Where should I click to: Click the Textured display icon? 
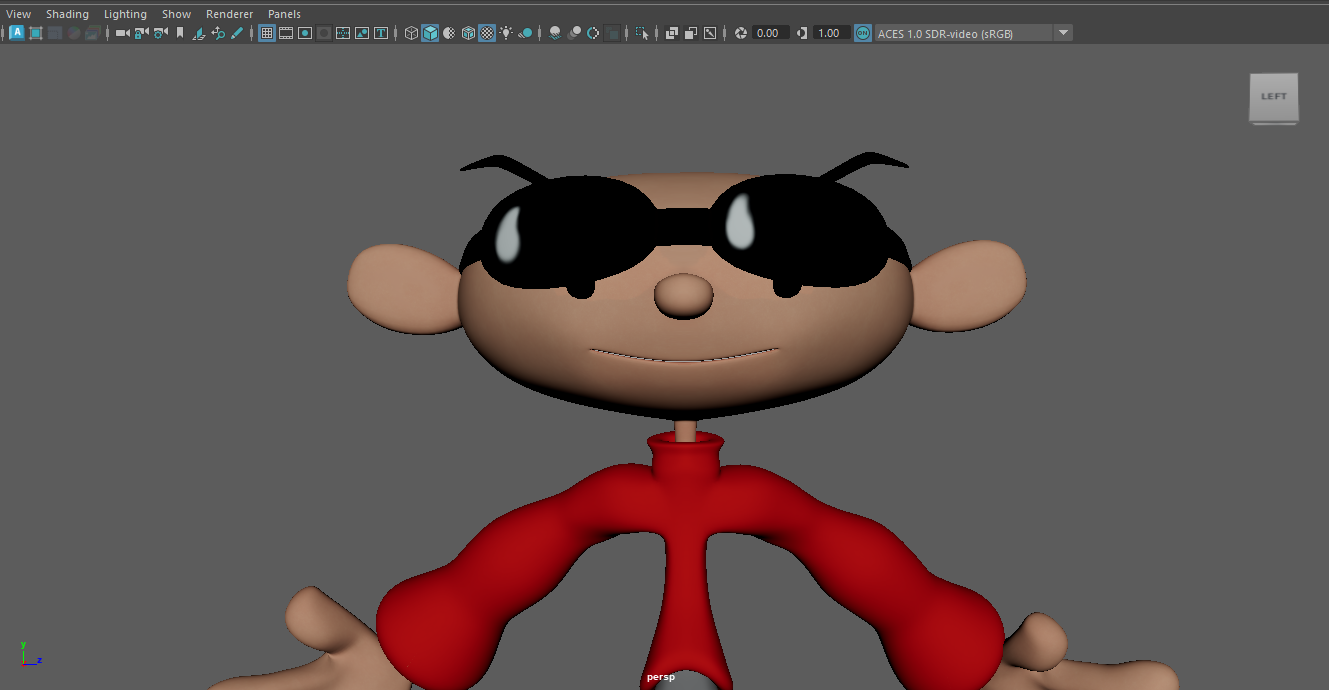[x=487, y=33]
